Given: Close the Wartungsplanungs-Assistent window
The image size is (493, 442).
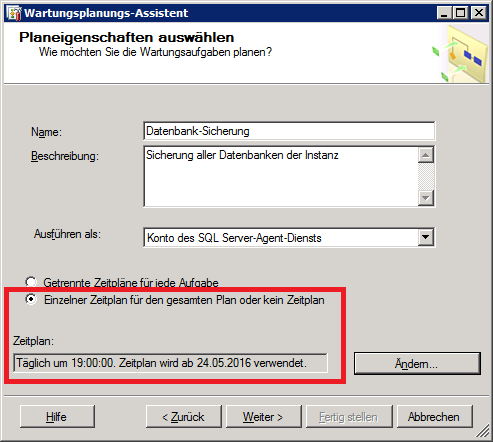Looking at the screenshot, I should (479, 13).
